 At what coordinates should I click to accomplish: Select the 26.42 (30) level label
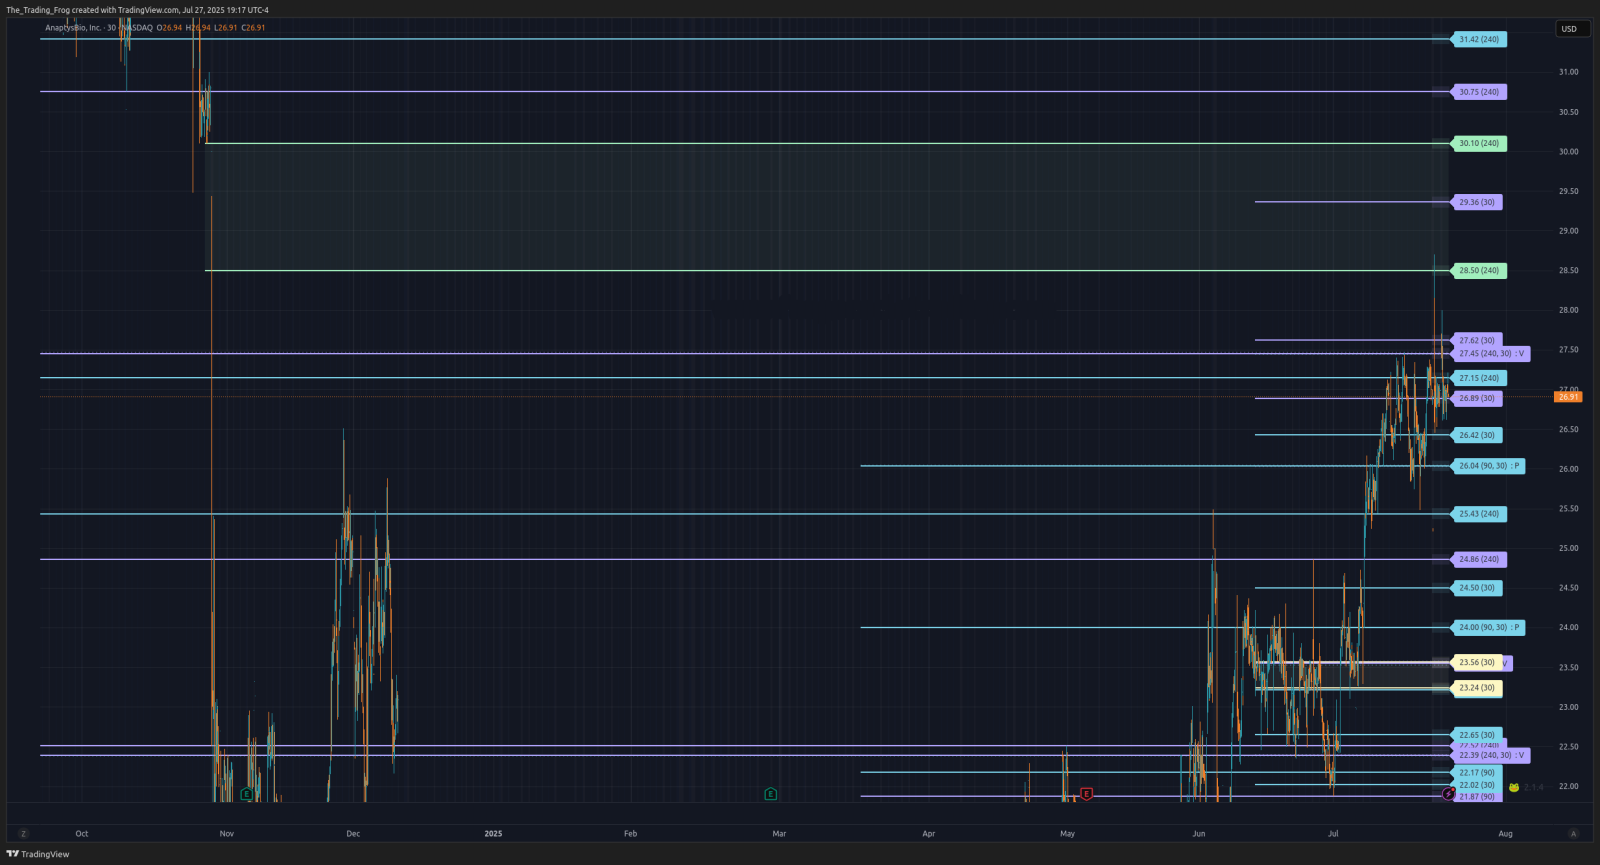(x=1476, y=435)
